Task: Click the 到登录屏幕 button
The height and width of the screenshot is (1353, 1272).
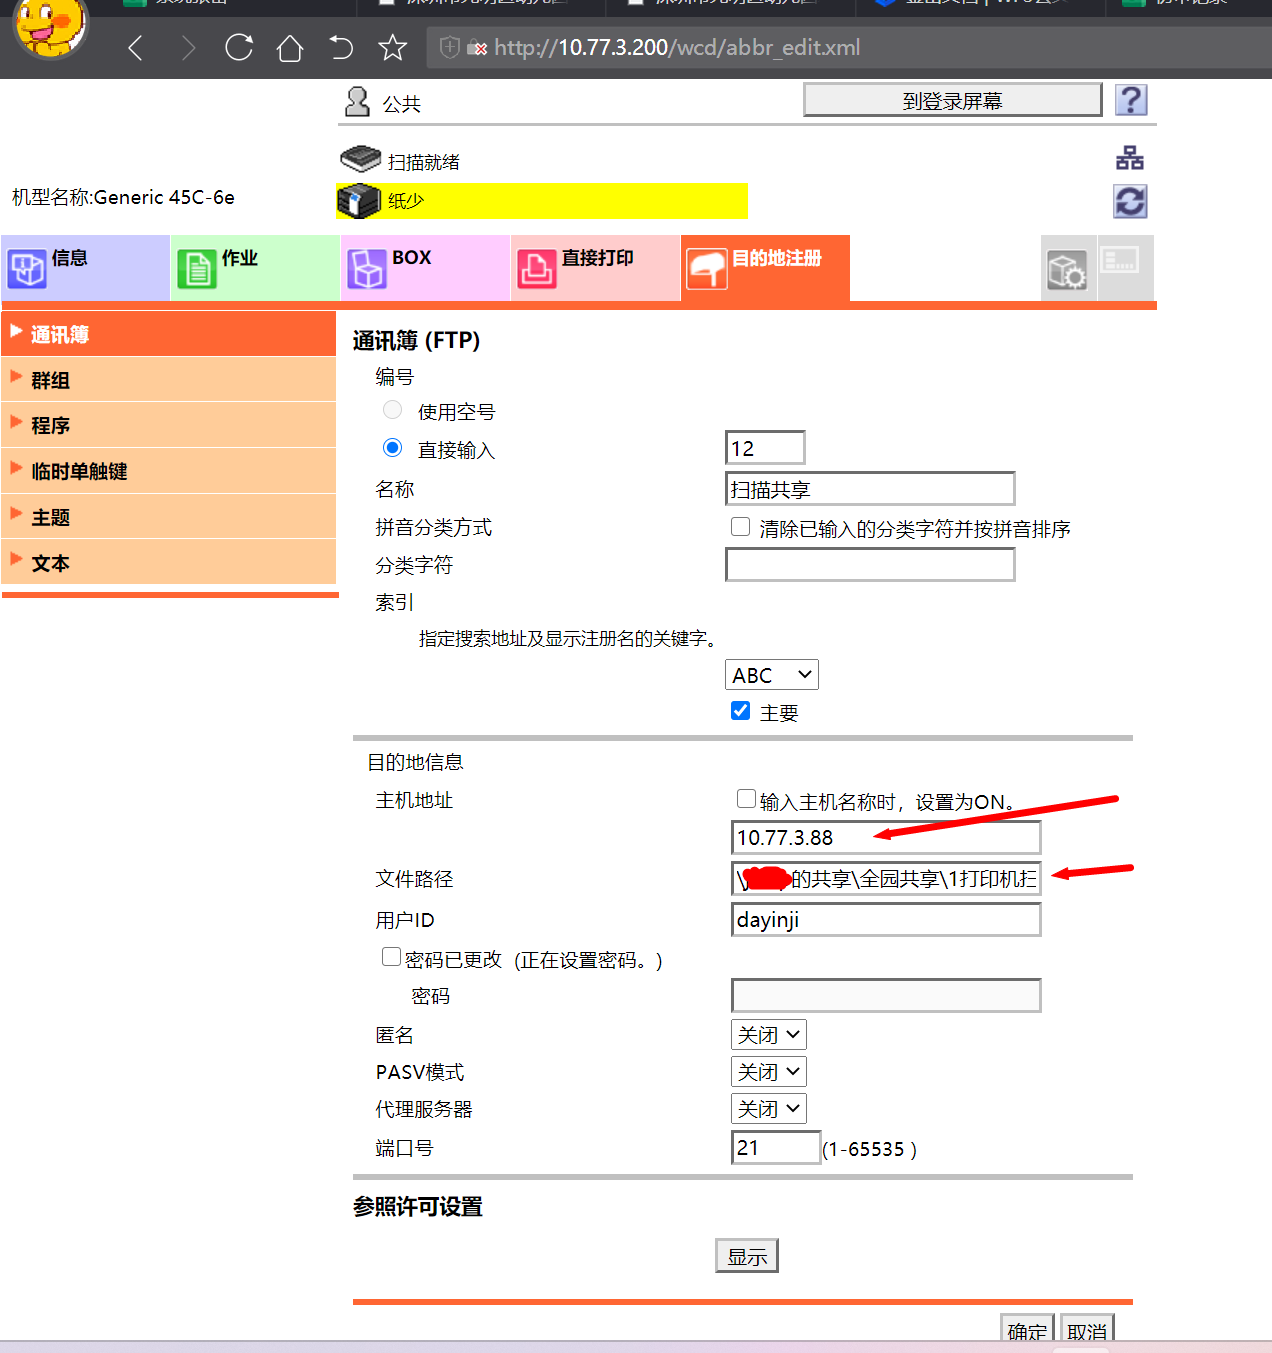Action: 952,100
